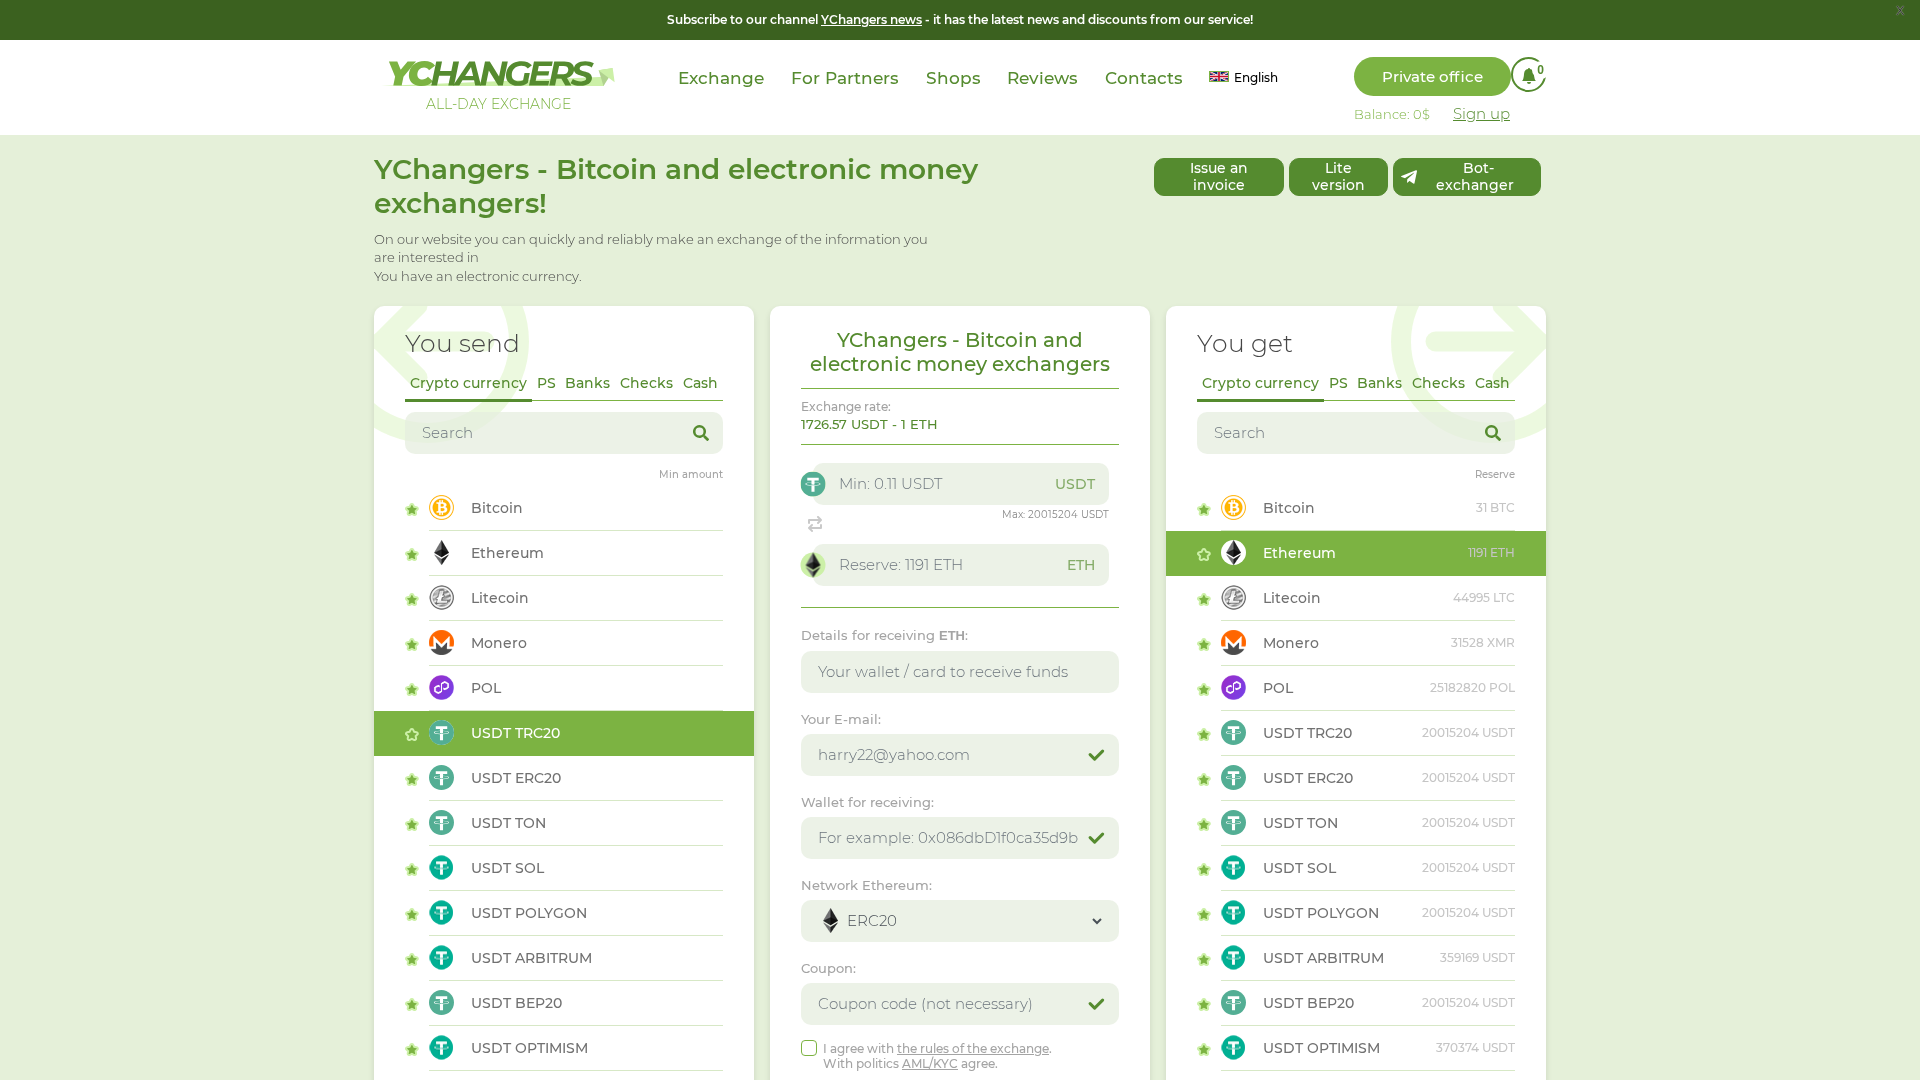Image resolution: width=1920 pixels, height=1080 pixels.
Task: Open the Bot-exchanger button
Action: pyautogui.click(x=1467, y=177)
